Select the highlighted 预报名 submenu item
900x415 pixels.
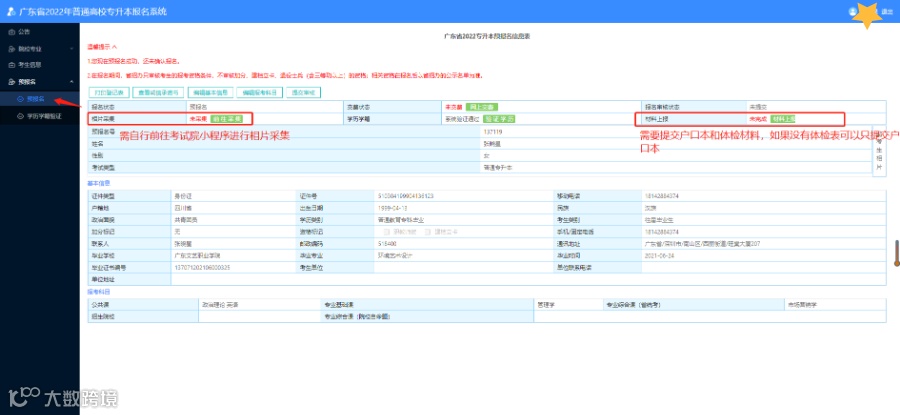[40, 99]
